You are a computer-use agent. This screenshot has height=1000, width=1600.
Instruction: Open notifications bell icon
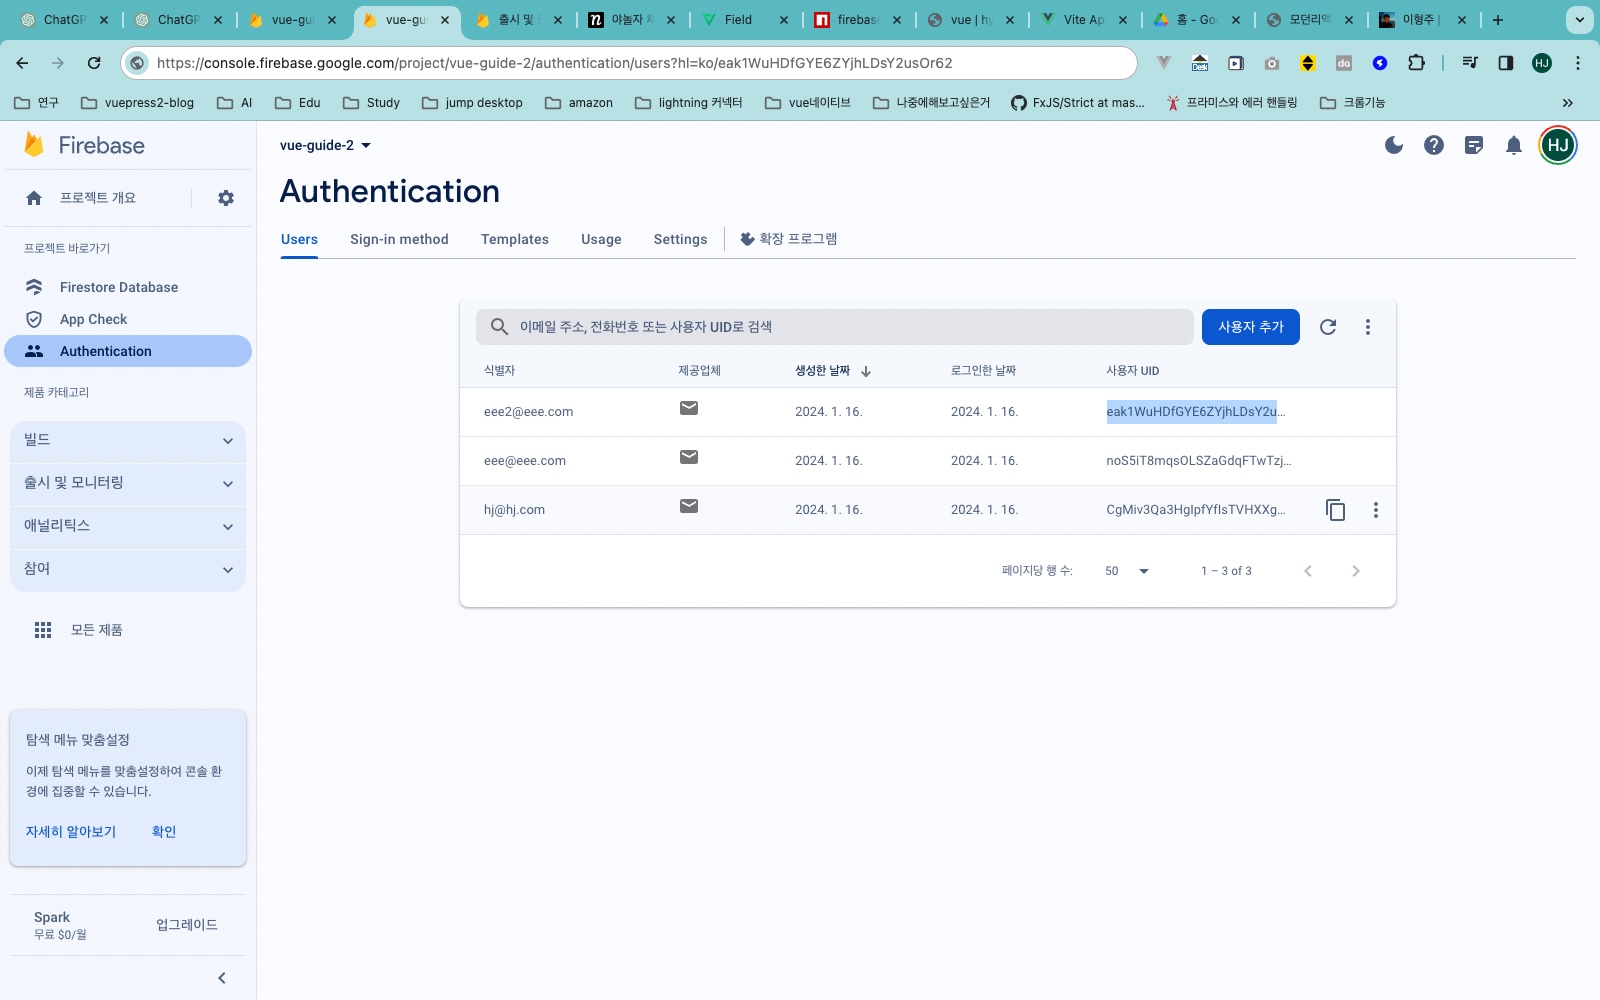pos(1514,146)
